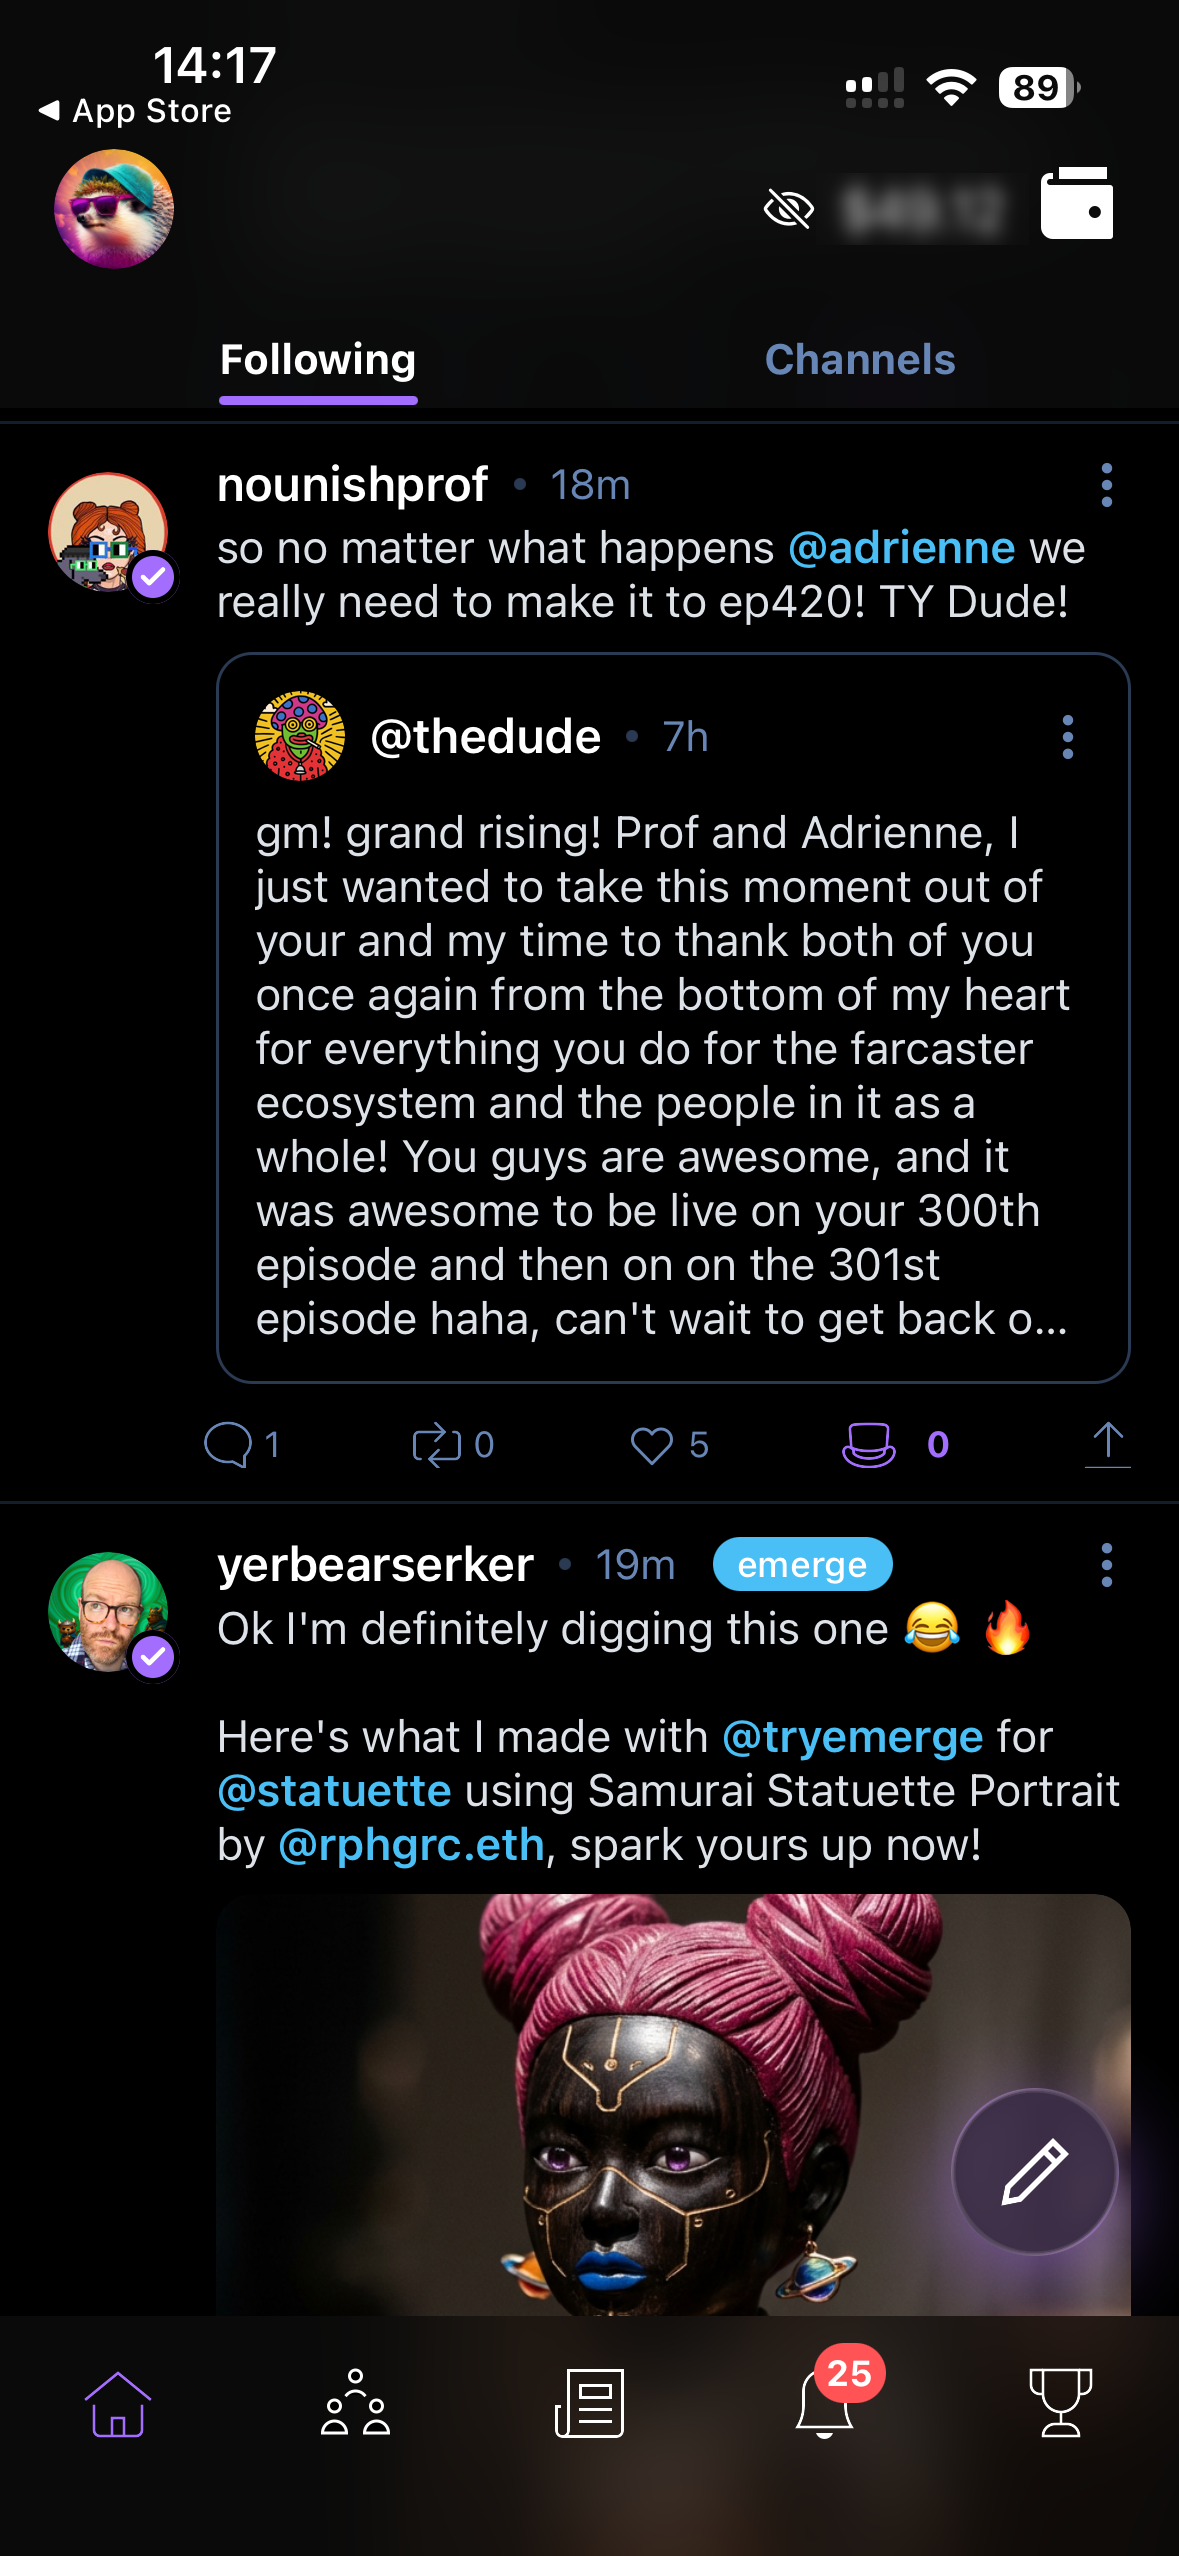The image size is (1179, 2556).
Task: Reply to nounishprof's post
Action: point(229,1445)
